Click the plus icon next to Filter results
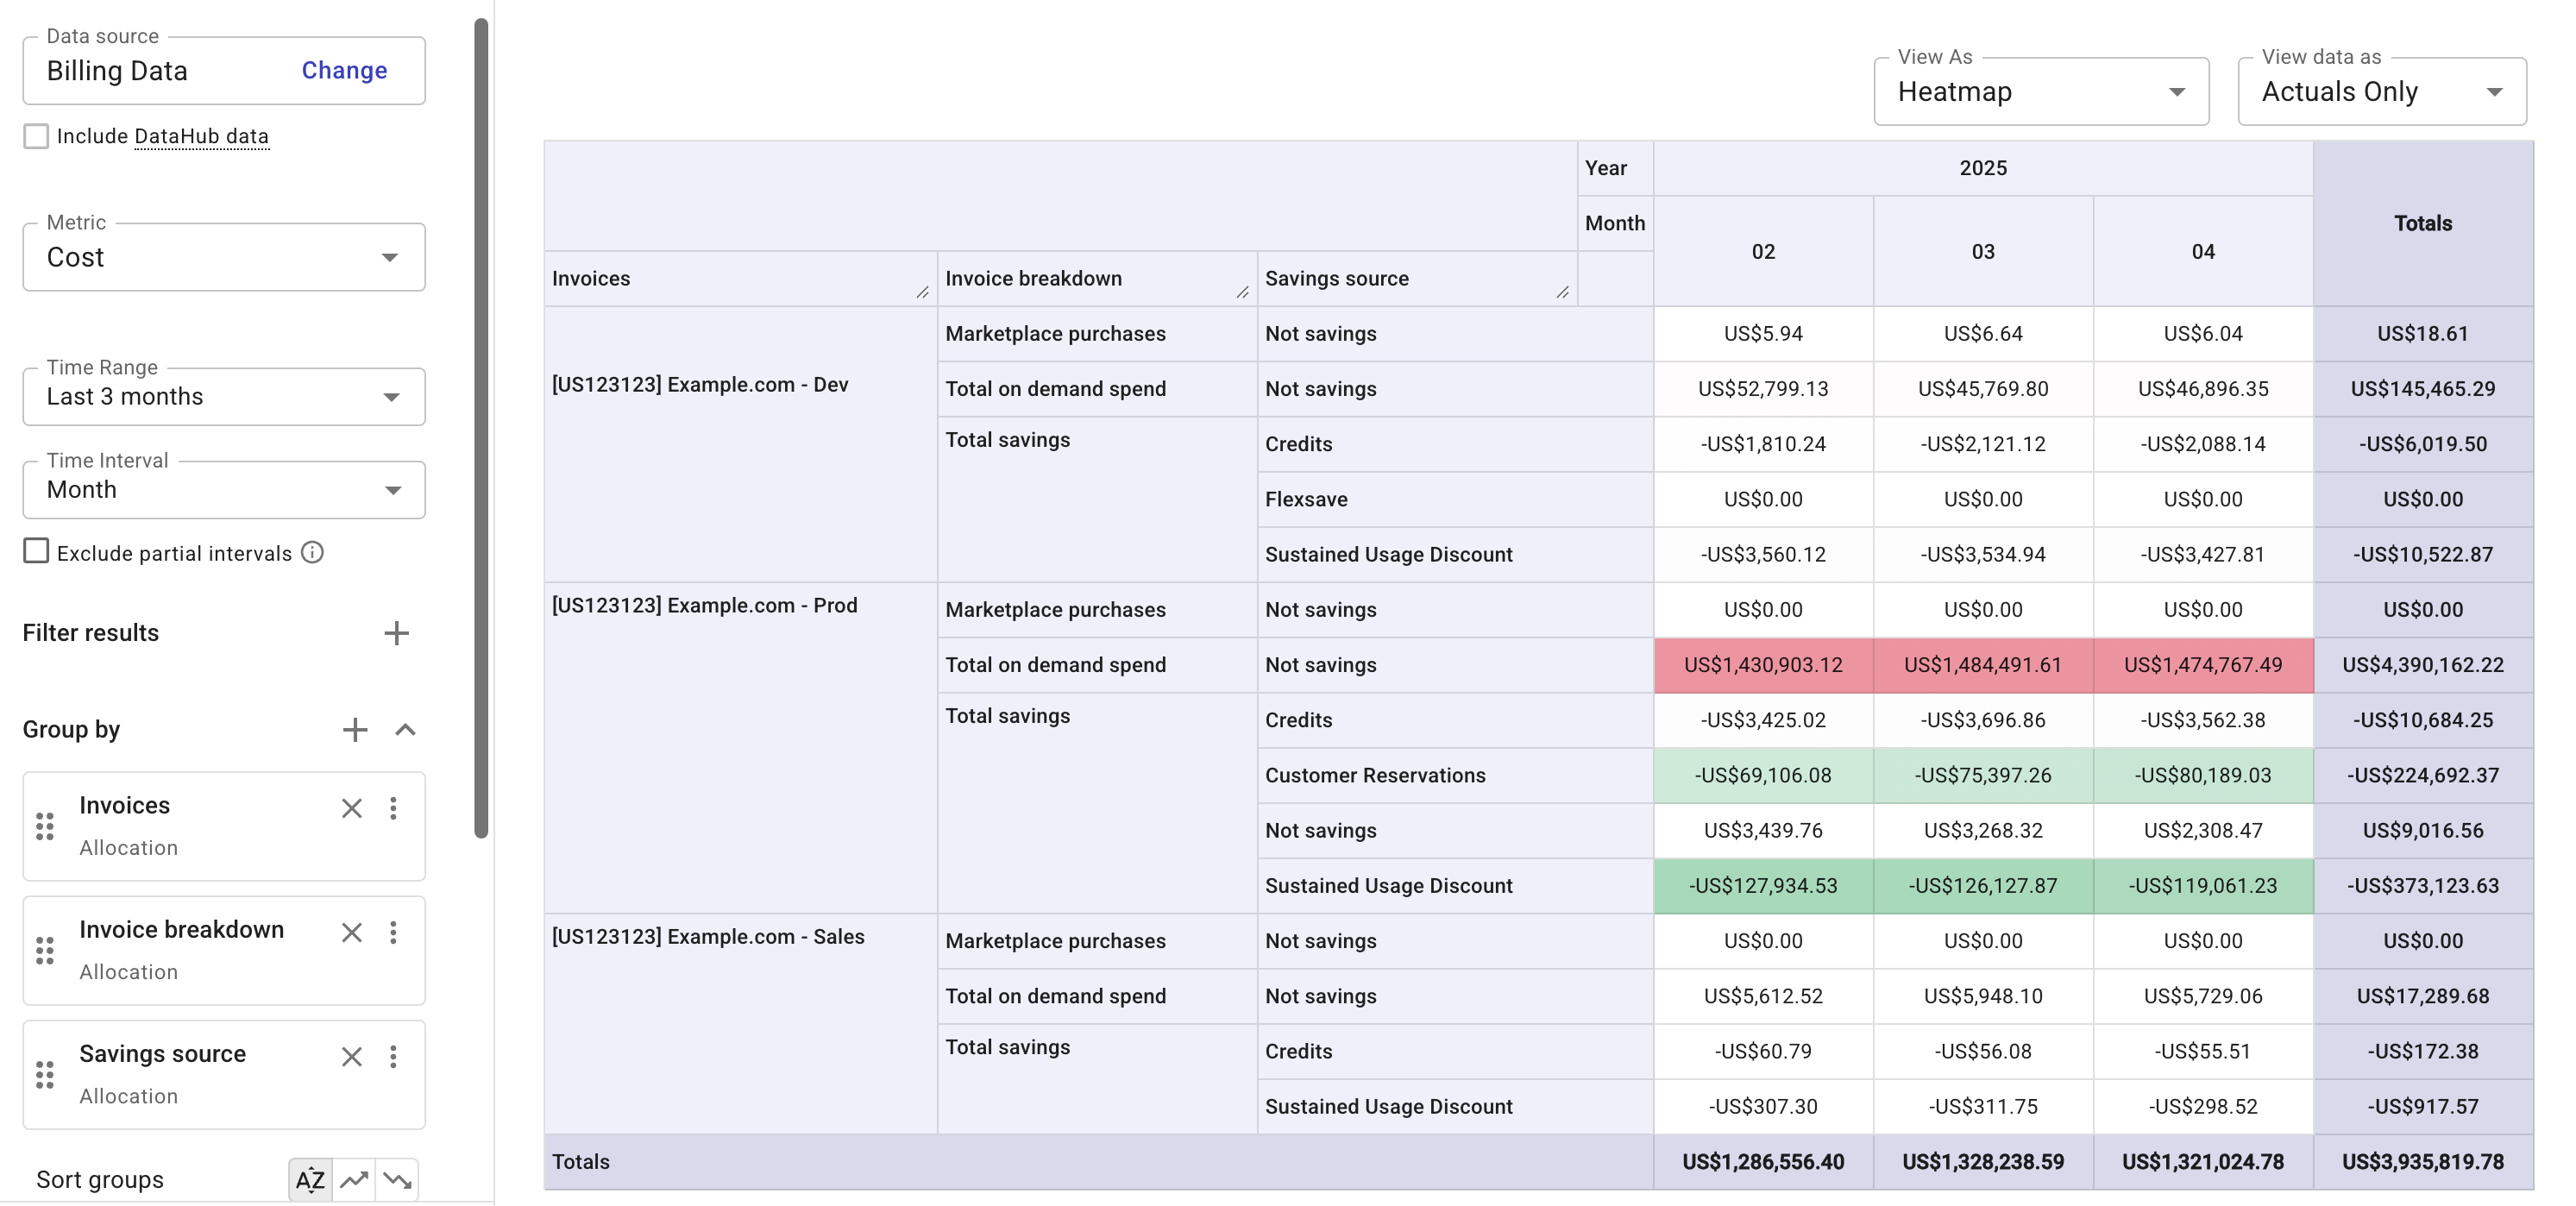The width and height of the screenshot is (2576, 1206). click(x=397, y=632)
